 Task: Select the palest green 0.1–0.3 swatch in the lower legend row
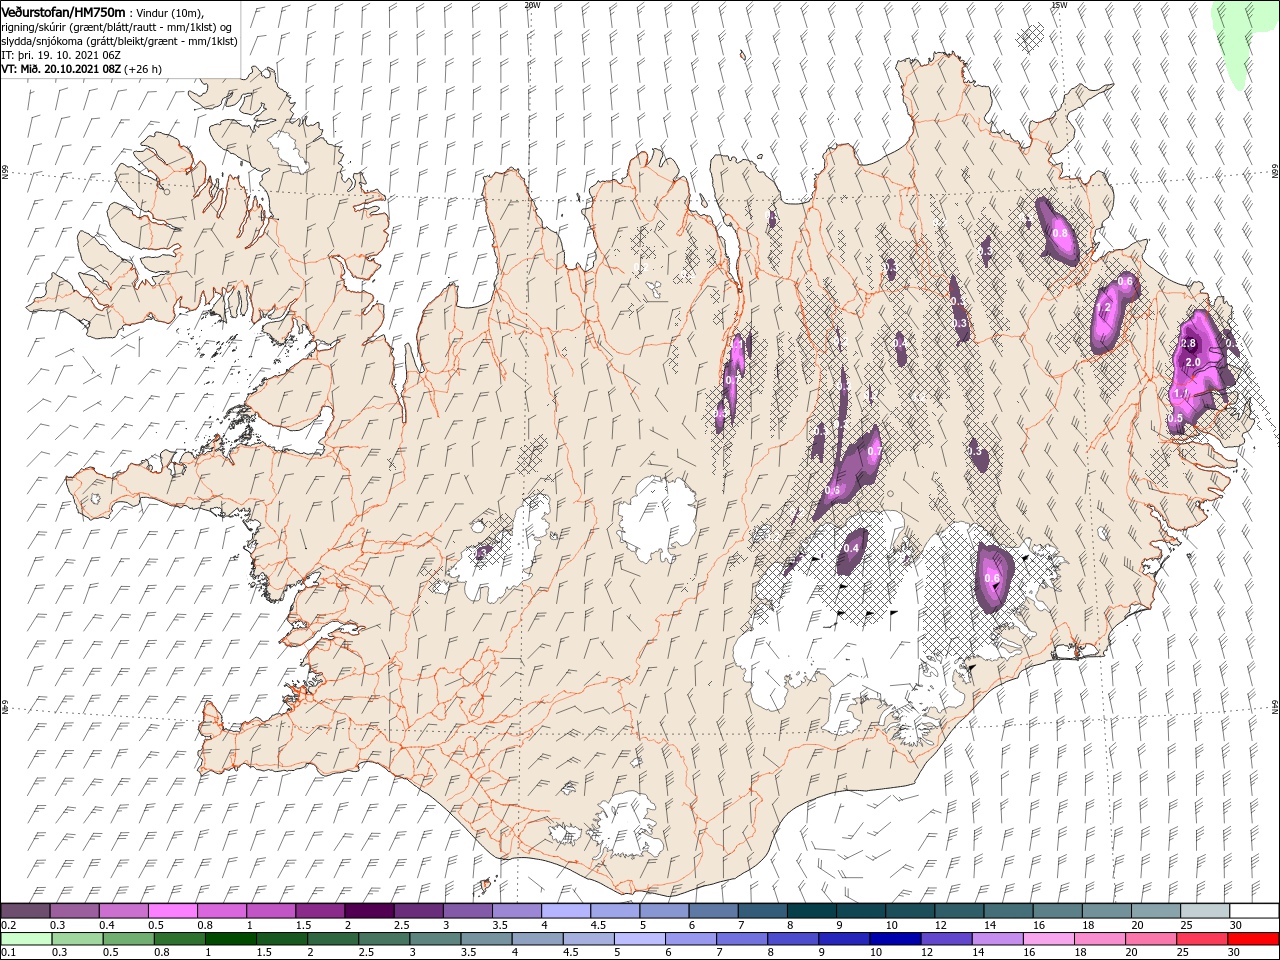coord(26,939)
